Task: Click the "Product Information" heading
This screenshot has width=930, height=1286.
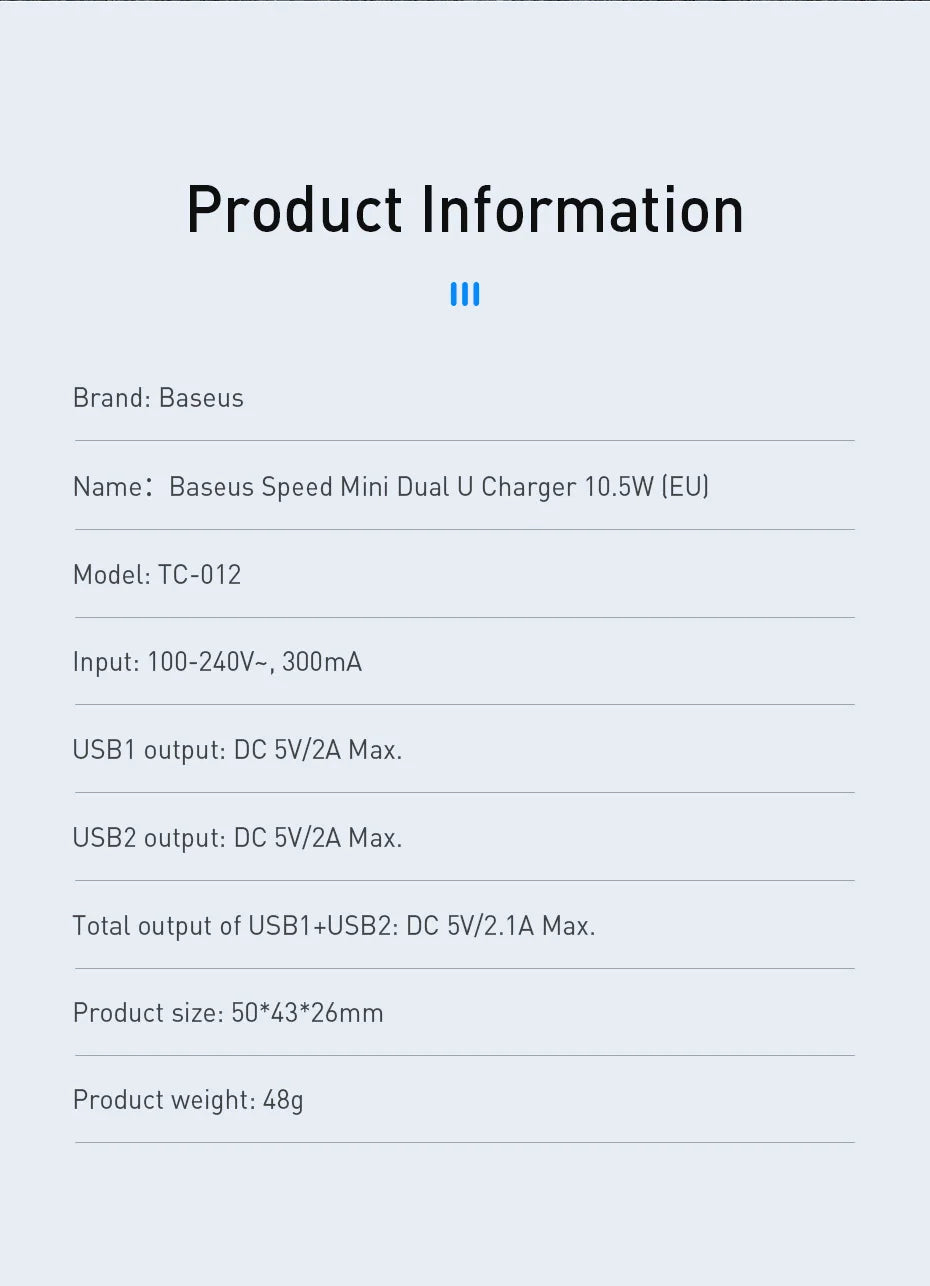Action: coord(465,210)
